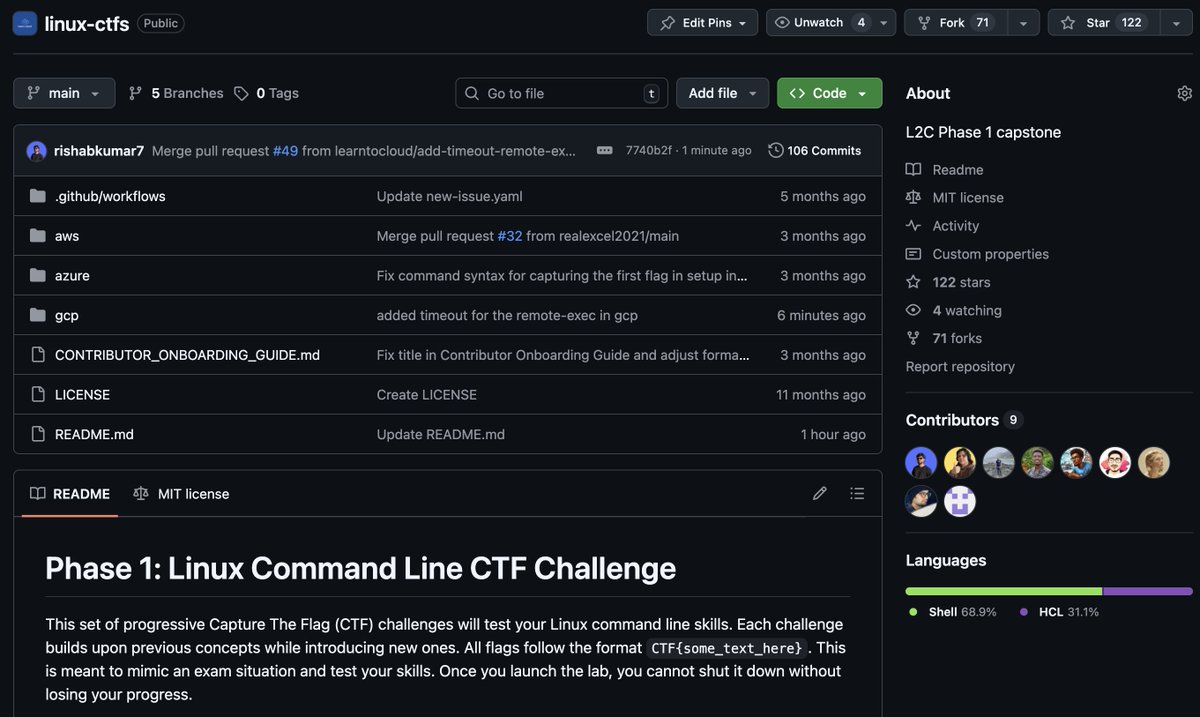The image size is (1200, 717).
Task: Click commit message 'Update new-issue.yaml'
Action: (x=450, y=196)
